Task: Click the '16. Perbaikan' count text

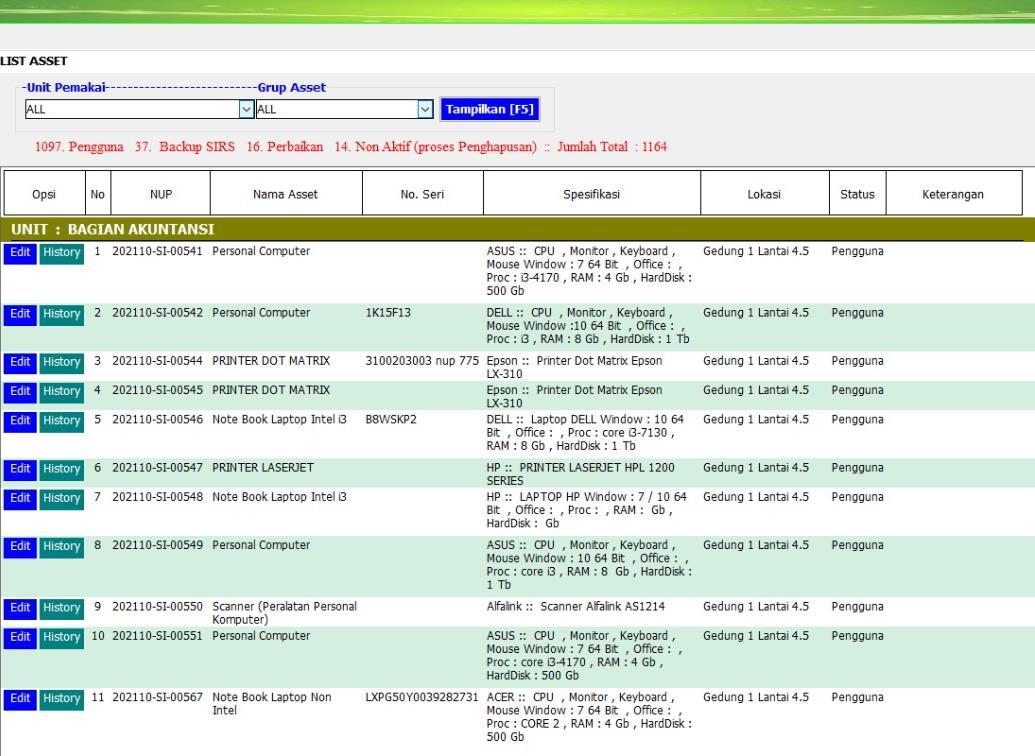Action: (x=284, y=147)
